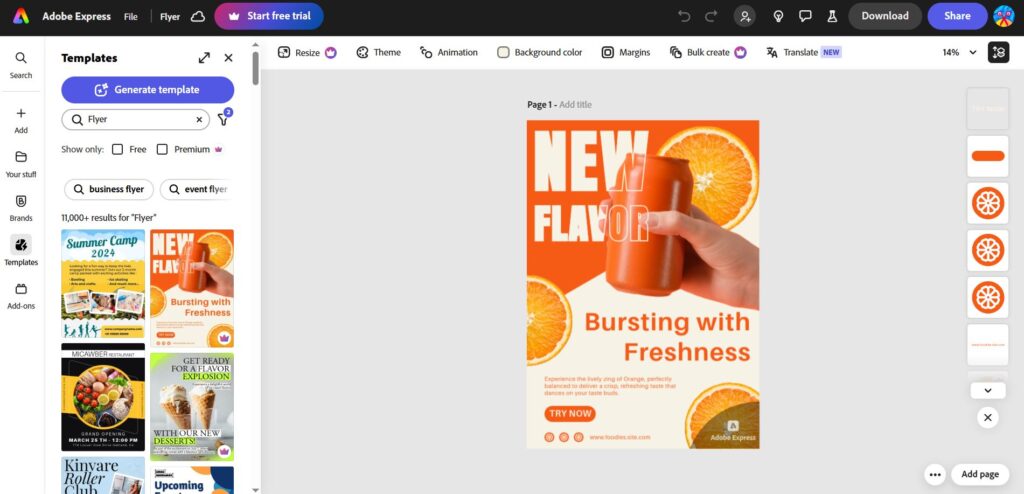
Task: Undo the last action
Action: pos(684,16)
